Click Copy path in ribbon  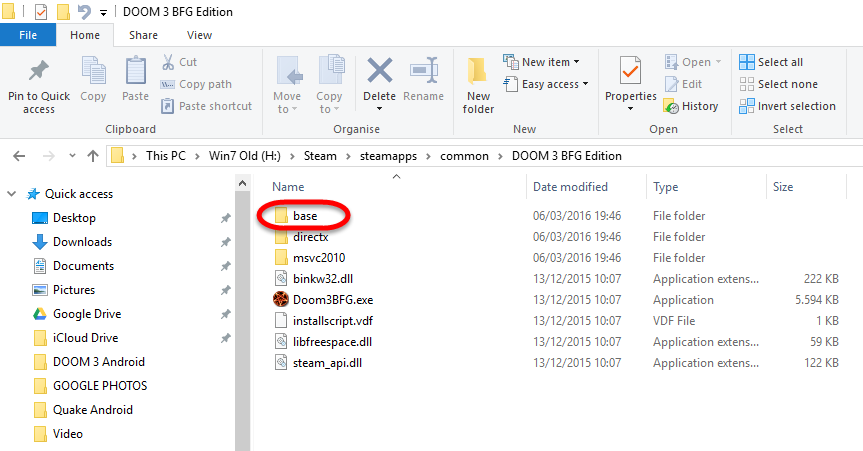pyautogui.click(x=196, y=84)
